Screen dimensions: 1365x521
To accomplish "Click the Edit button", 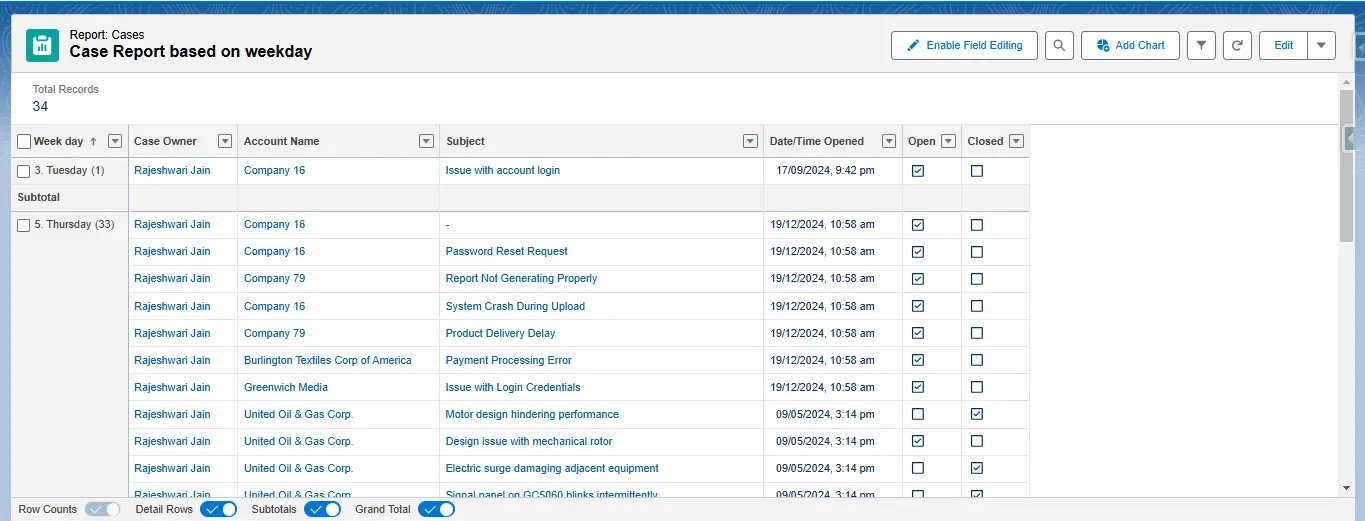I will click(x=1283, y=46).
